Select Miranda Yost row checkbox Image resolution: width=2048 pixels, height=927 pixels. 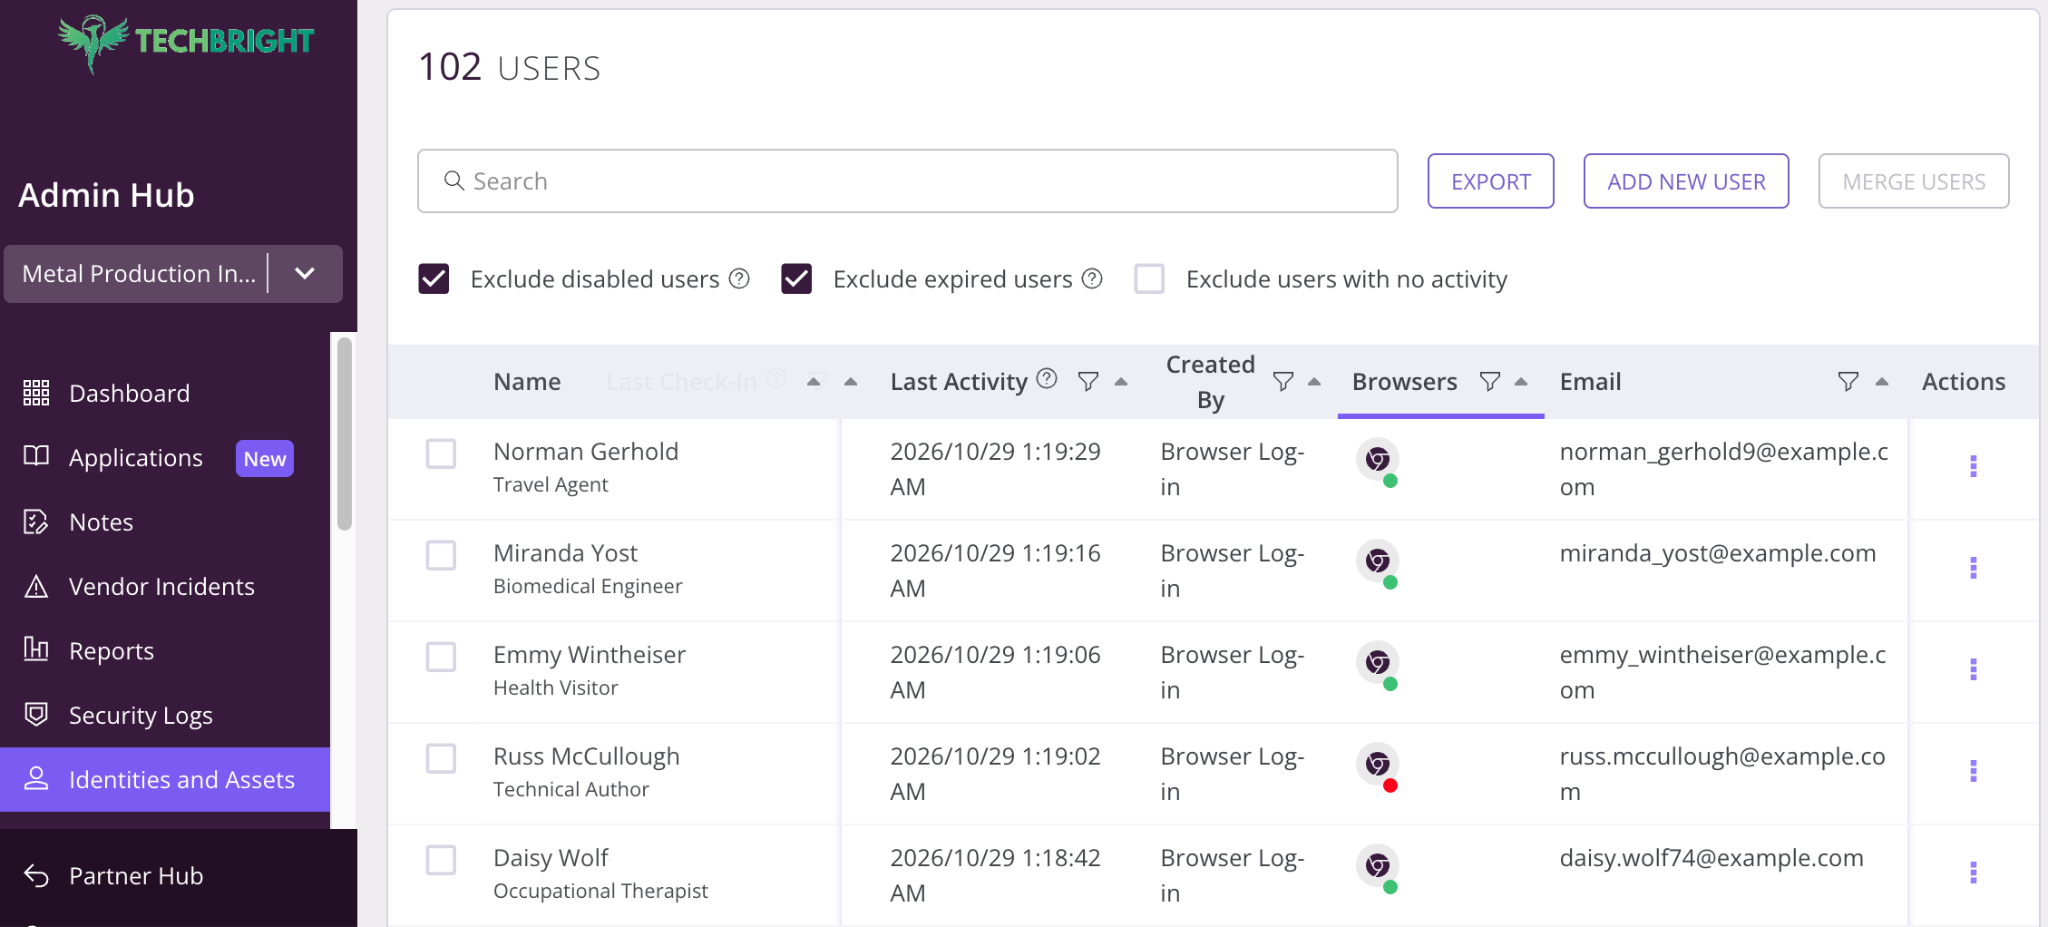pos(441,555)
